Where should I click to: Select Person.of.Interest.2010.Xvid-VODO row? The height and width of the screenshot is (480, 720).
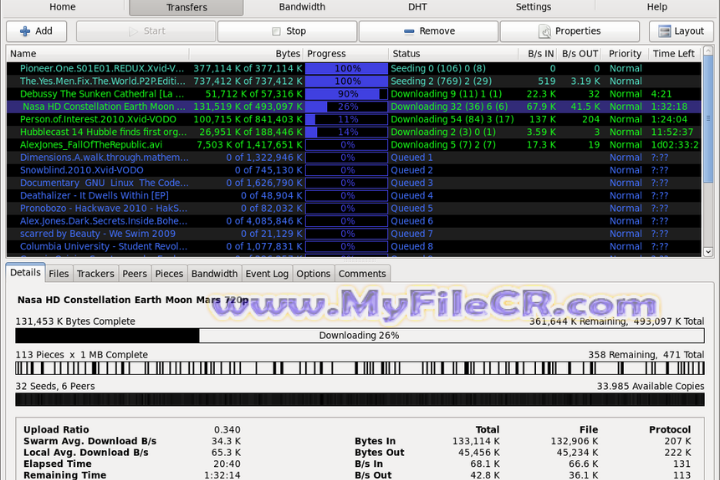coord(354,119)
